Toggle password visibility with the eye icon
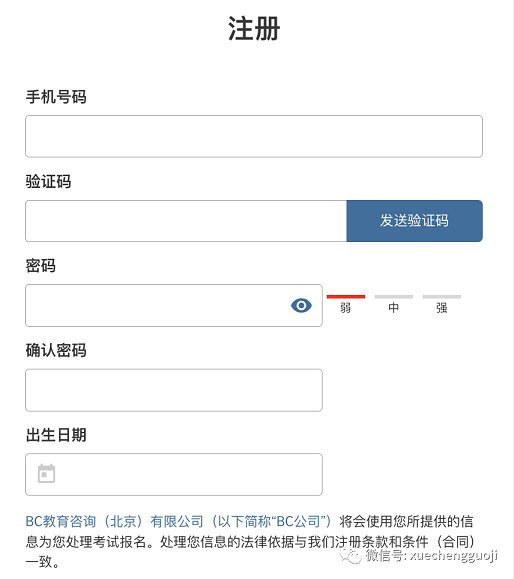 (x=301, y=305)
